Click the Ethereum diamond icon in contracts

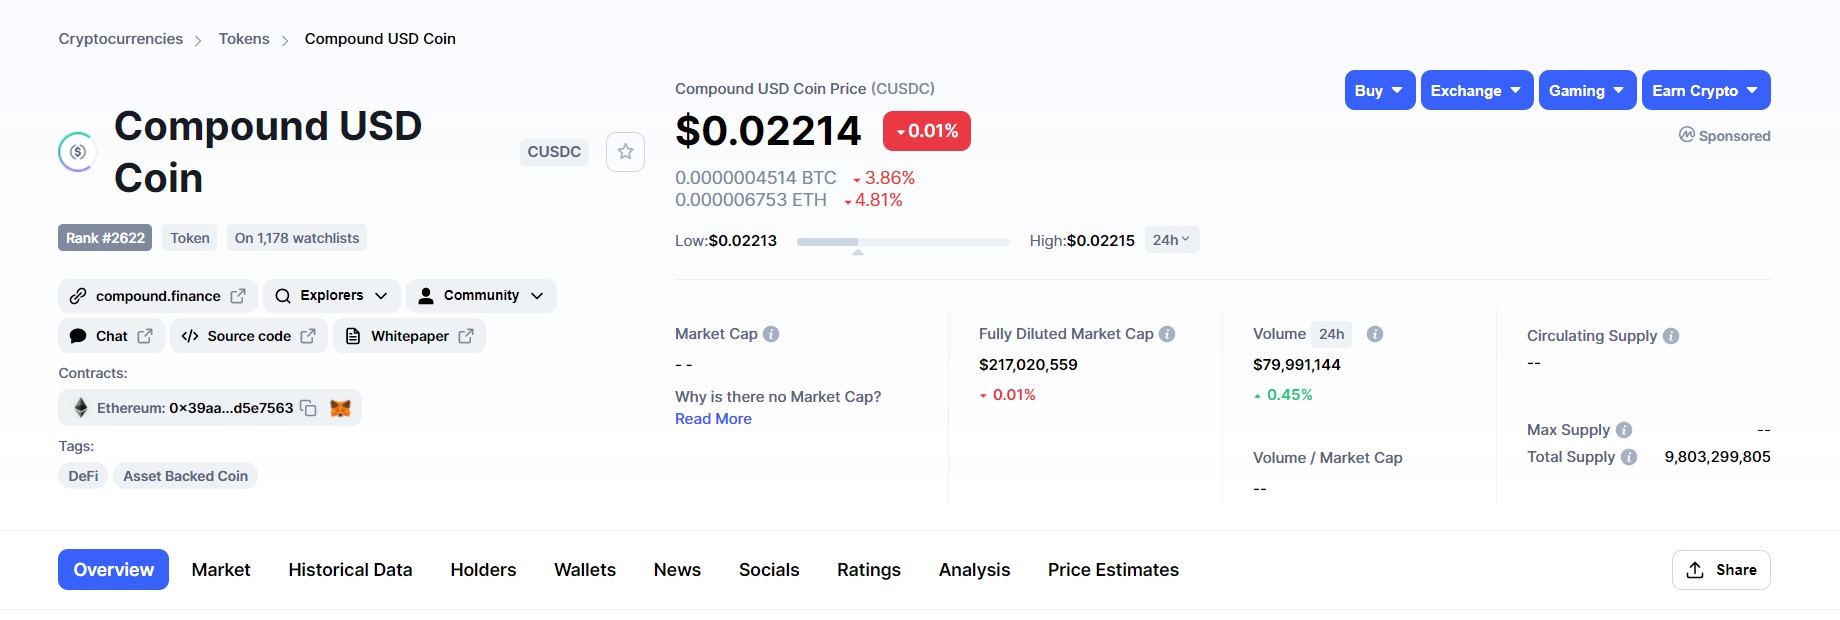pyautogui.click(x=81, y=408)
